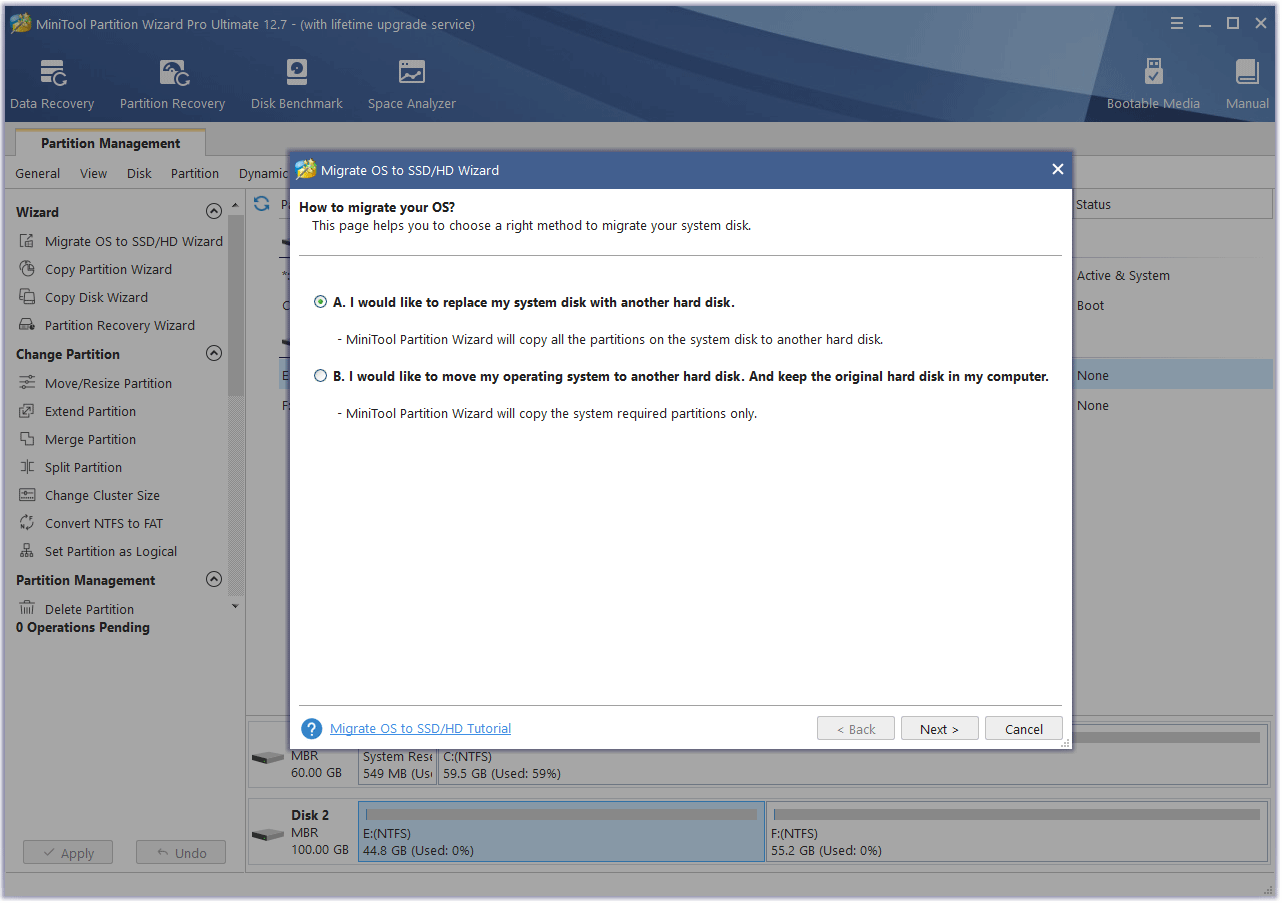Click the Set Partition as Logical icon
Image resolution: width=1282 pixels, height=903 pixels.
point(27,551)
